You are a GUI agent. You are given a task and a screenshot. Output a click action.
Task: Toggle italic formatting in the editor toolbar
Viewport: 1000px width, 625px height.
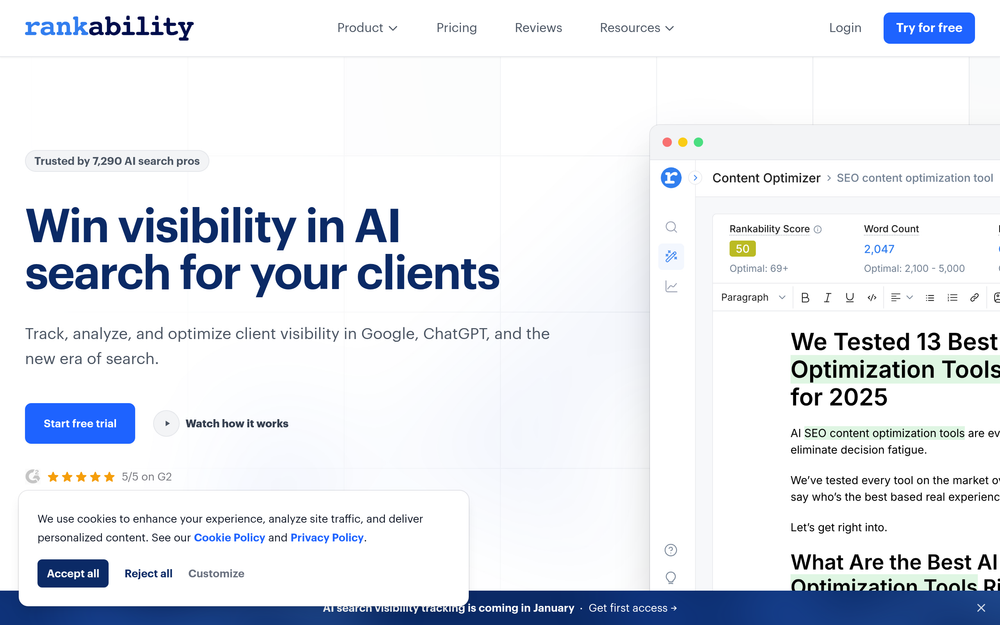tap(827, 297)
